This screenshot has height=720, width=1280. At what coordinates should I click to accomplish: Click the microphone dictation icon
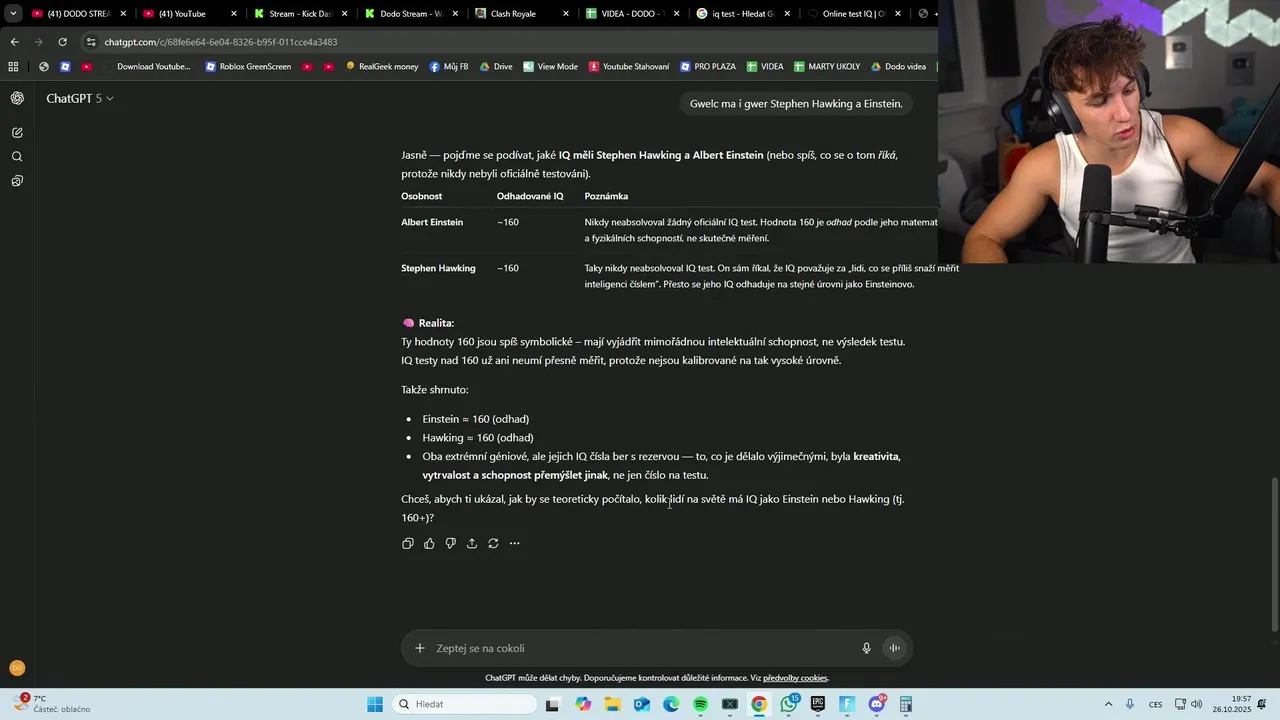[x=867, y=648]
